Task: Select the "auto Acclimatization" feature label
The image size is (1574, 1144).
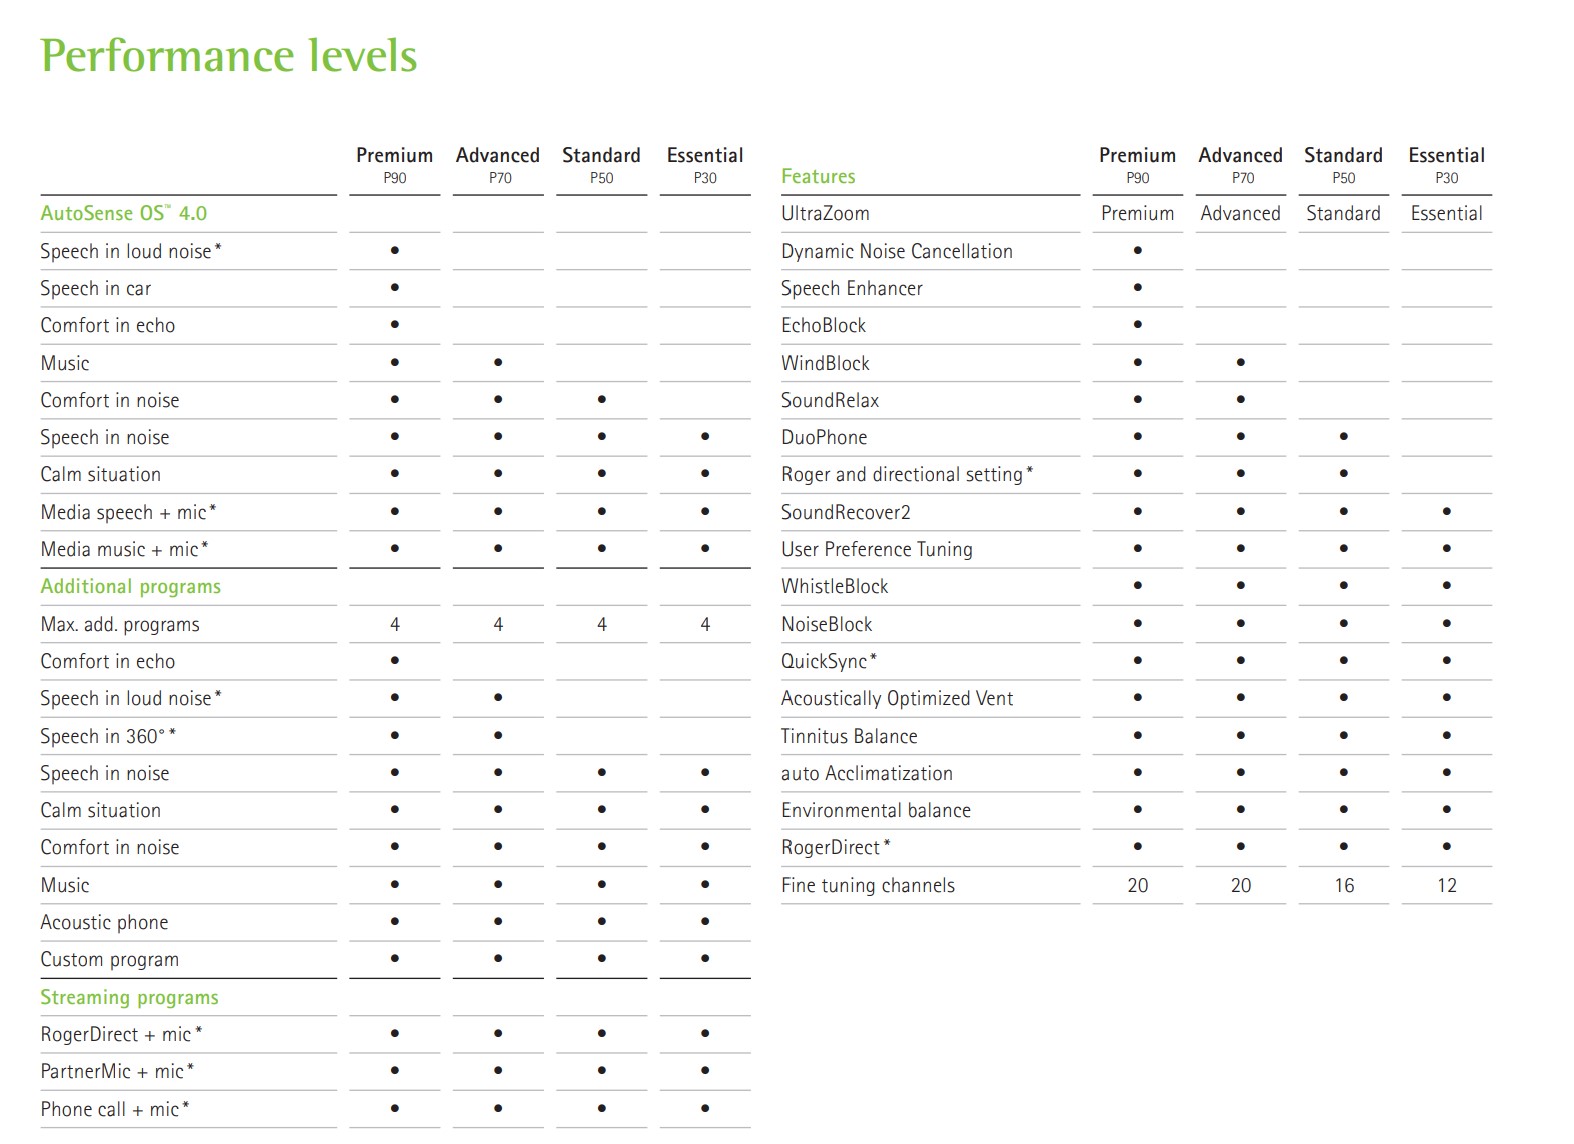Action: (x=867, y=773)
